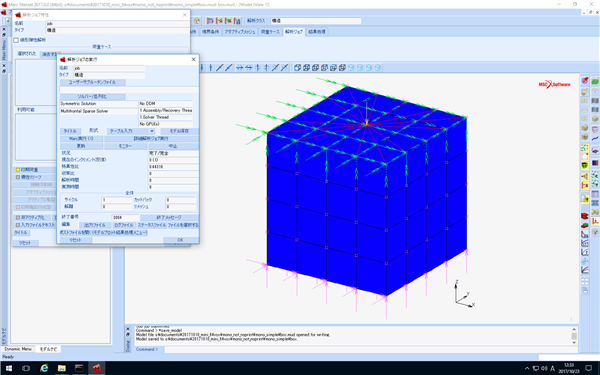Click the diagonal line tool icon in view toolbar
600x375 pixels.
pos(219,68)
